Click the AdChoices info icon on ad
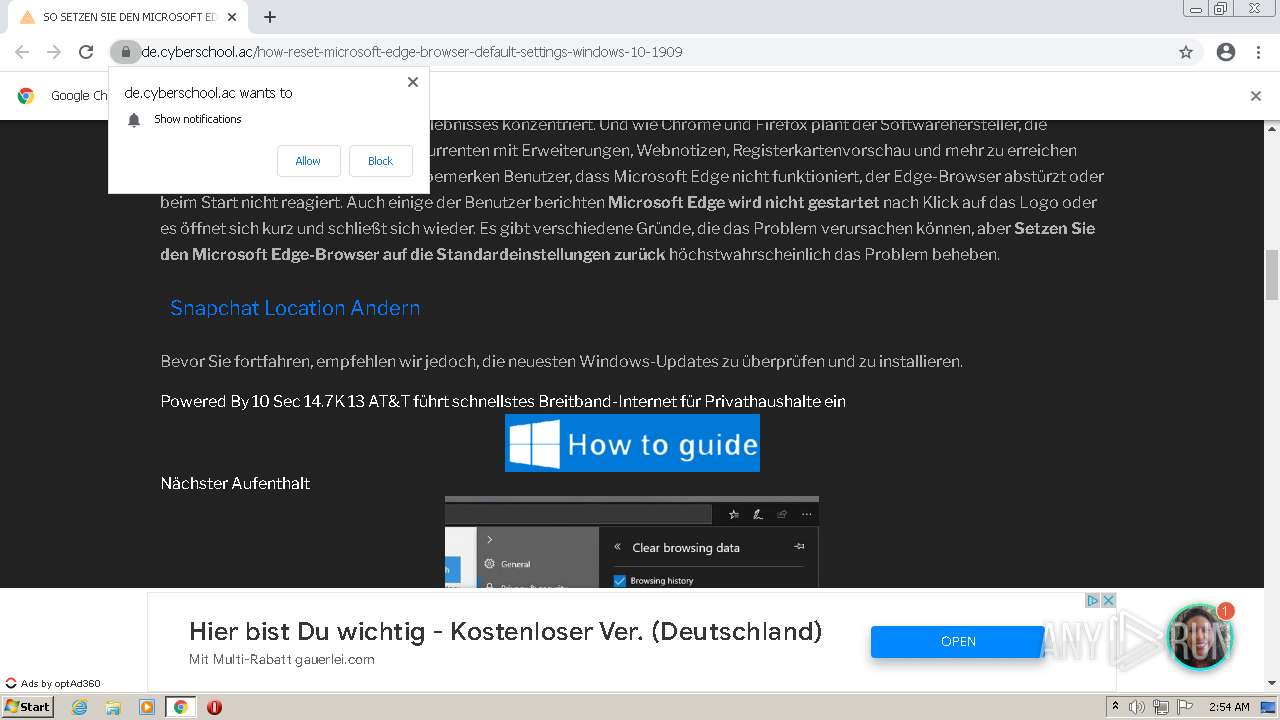This screenshot has height=720, width=1280. (1093, 601)
